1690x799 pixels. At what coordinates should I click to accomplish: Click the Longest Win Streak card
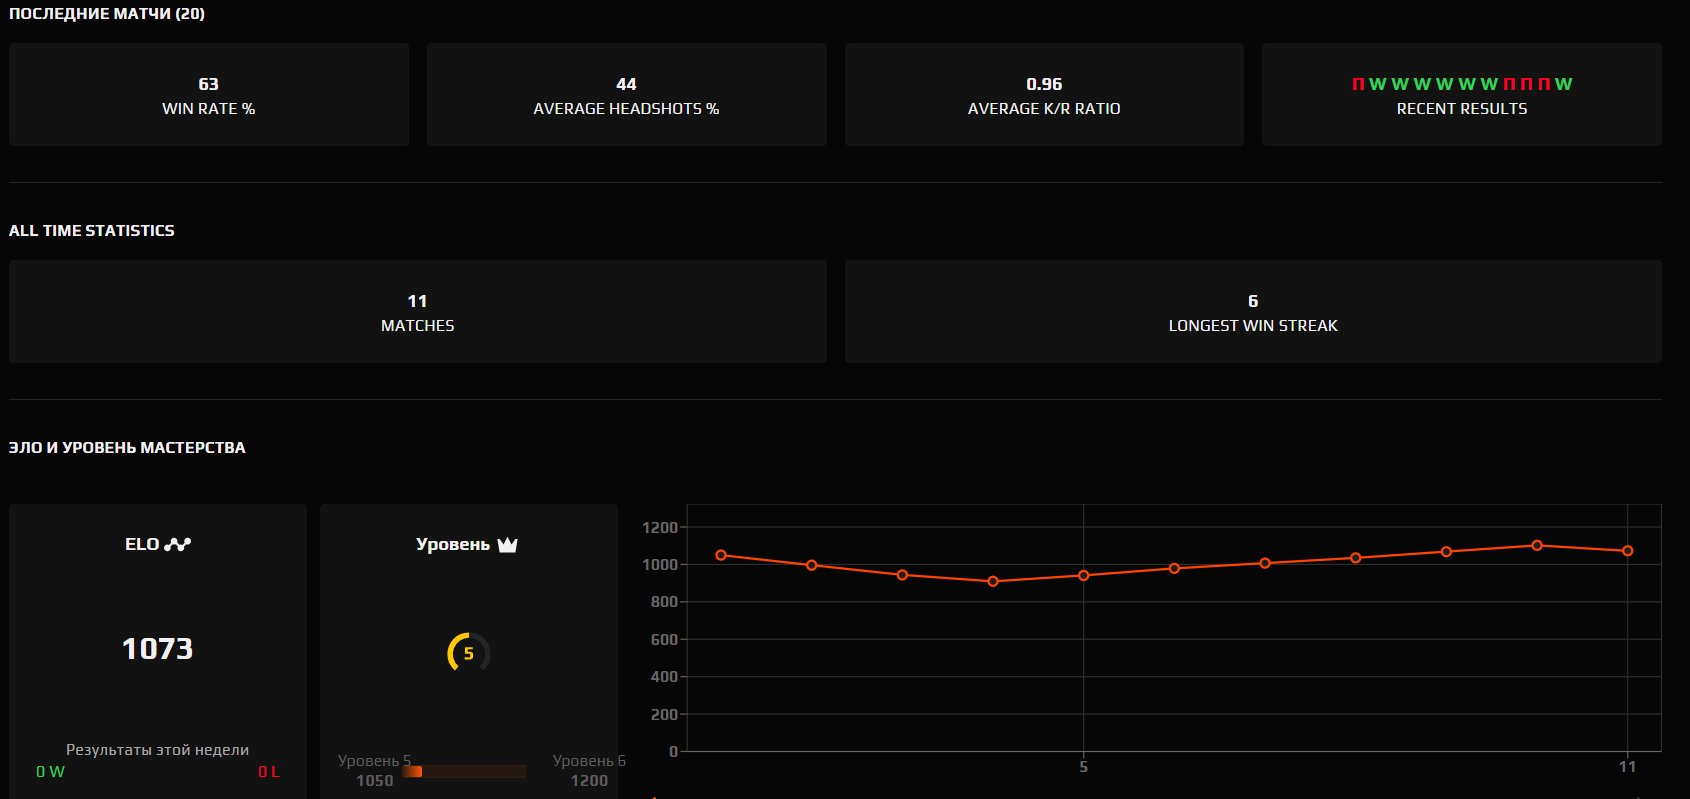(x=1252, y=312)
